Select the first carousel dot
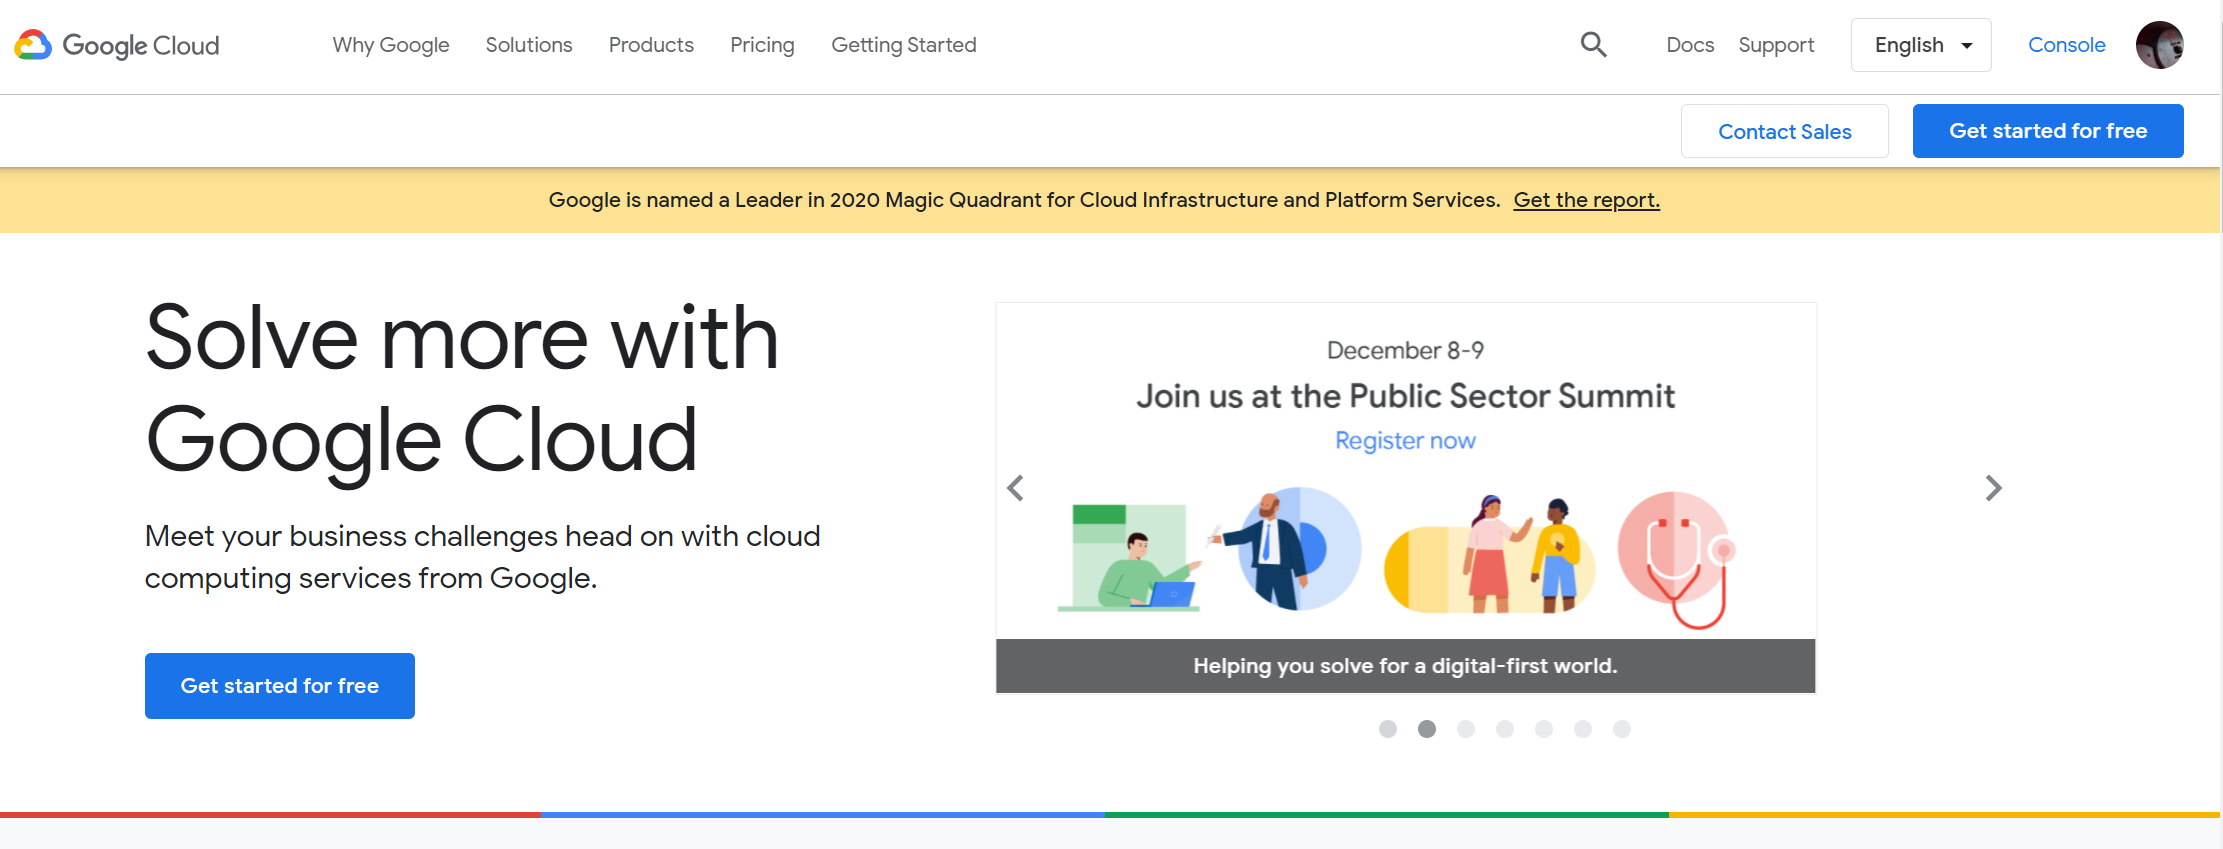 1388,729
